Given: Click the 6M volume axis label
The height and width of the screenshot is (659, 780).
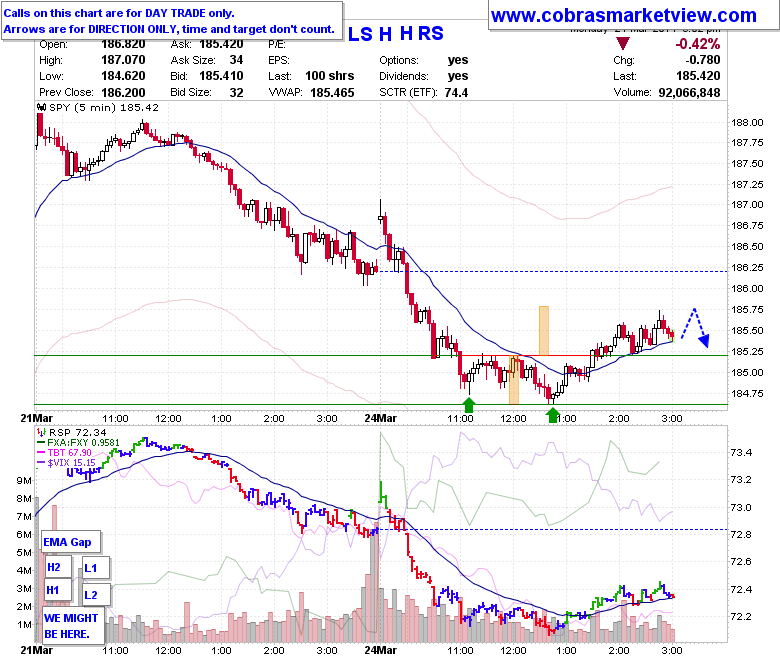Looking at the screenshot, I should coord(24,535).
